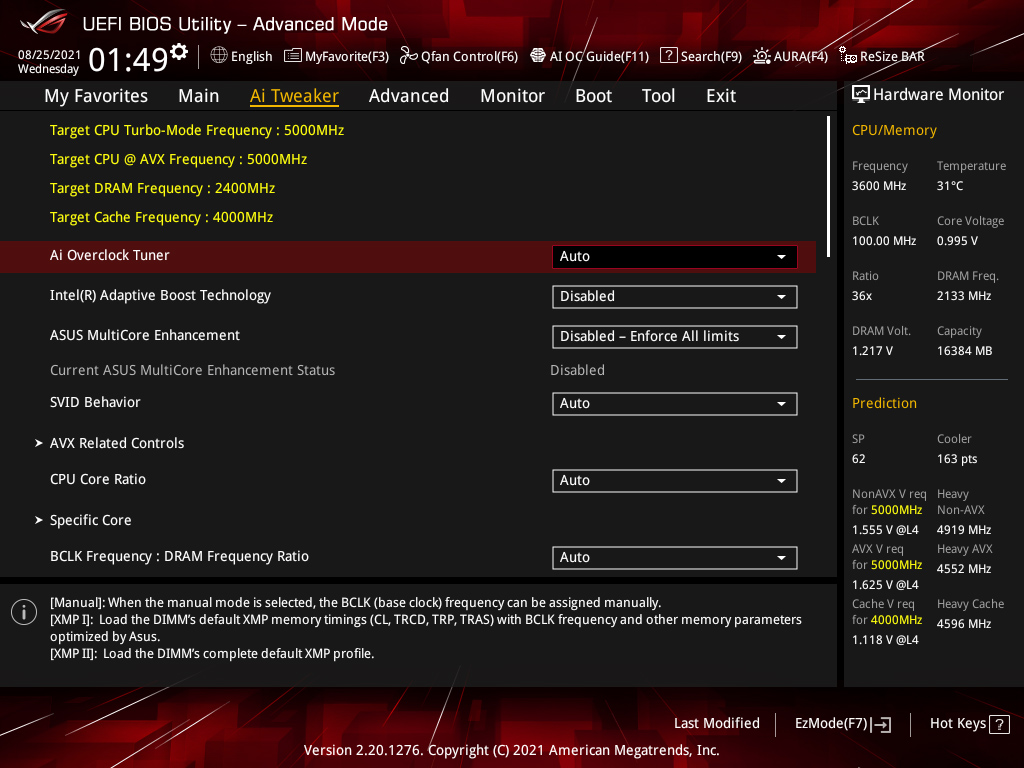Image resolution: width=1024 pixels, height=768 pixels.
Task: Open AURA(F4) settings
Action: click(801, 56)
